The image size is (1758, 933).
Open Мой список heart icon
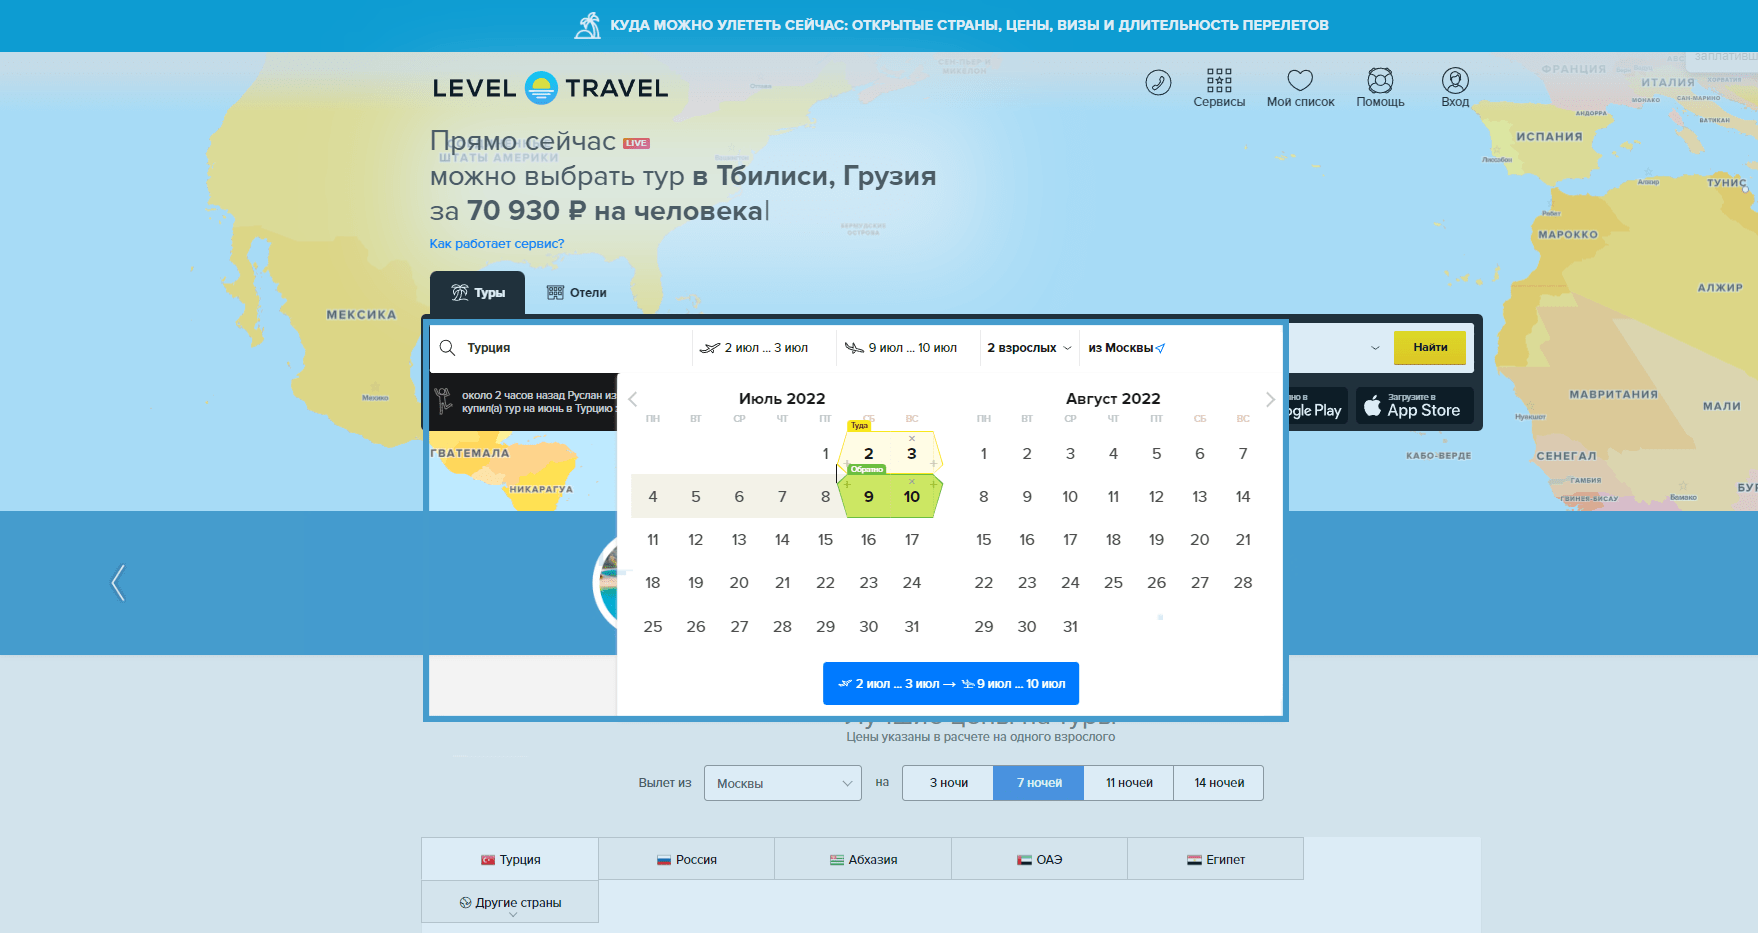coord(1300,88)
